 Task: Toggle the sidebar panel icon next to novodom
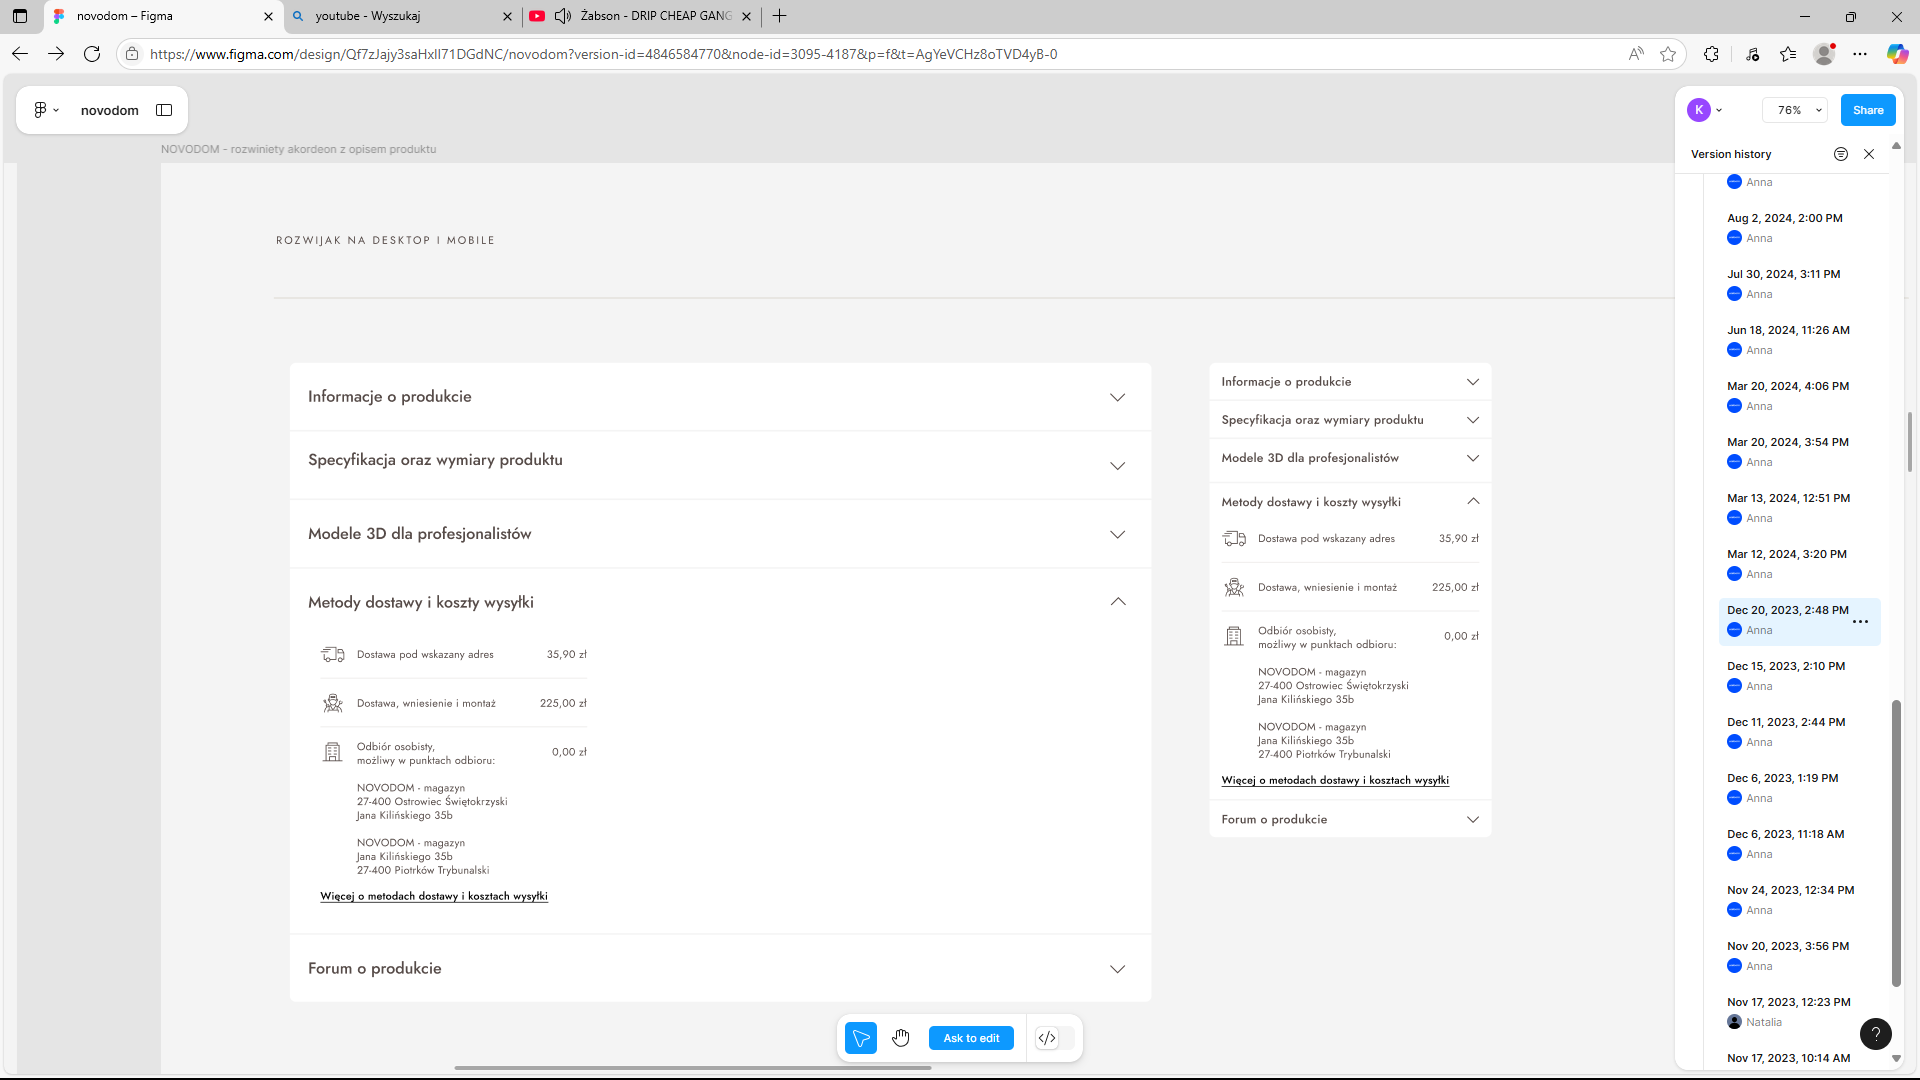164,110
